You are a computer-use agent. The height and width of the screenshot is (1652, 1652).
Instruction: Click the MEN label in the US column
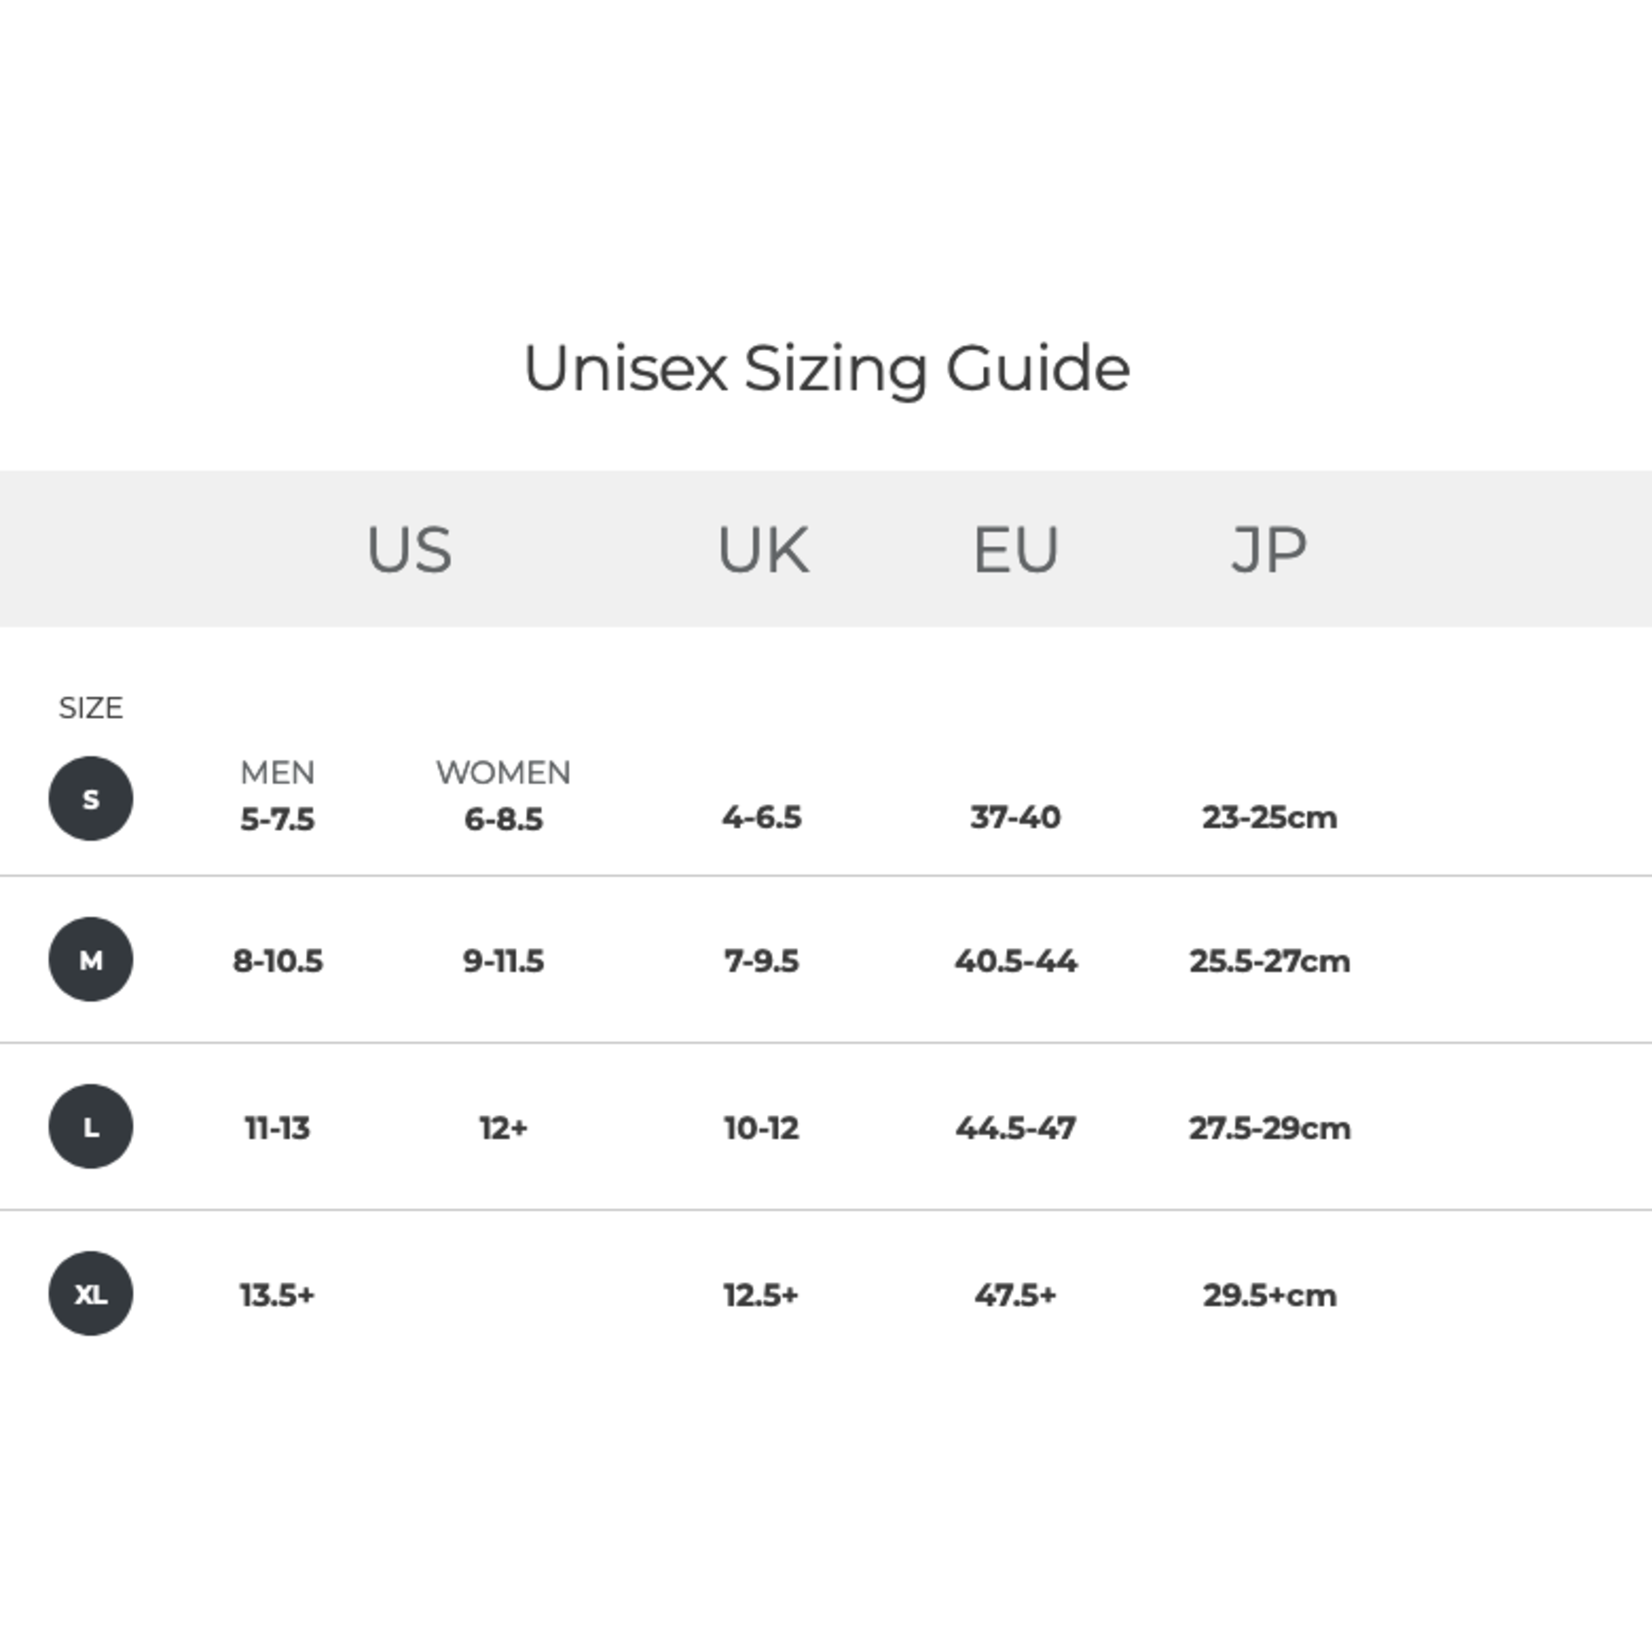[277, 772]
